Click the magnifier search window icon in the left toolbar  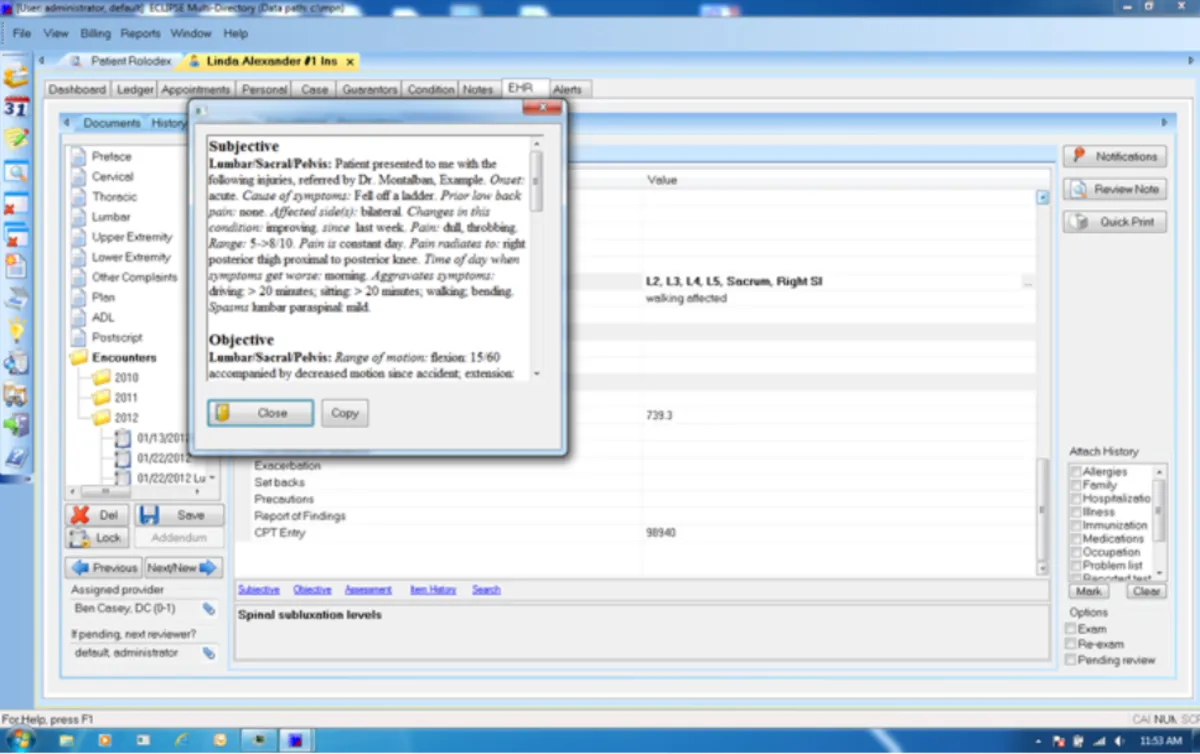[16, 172]
